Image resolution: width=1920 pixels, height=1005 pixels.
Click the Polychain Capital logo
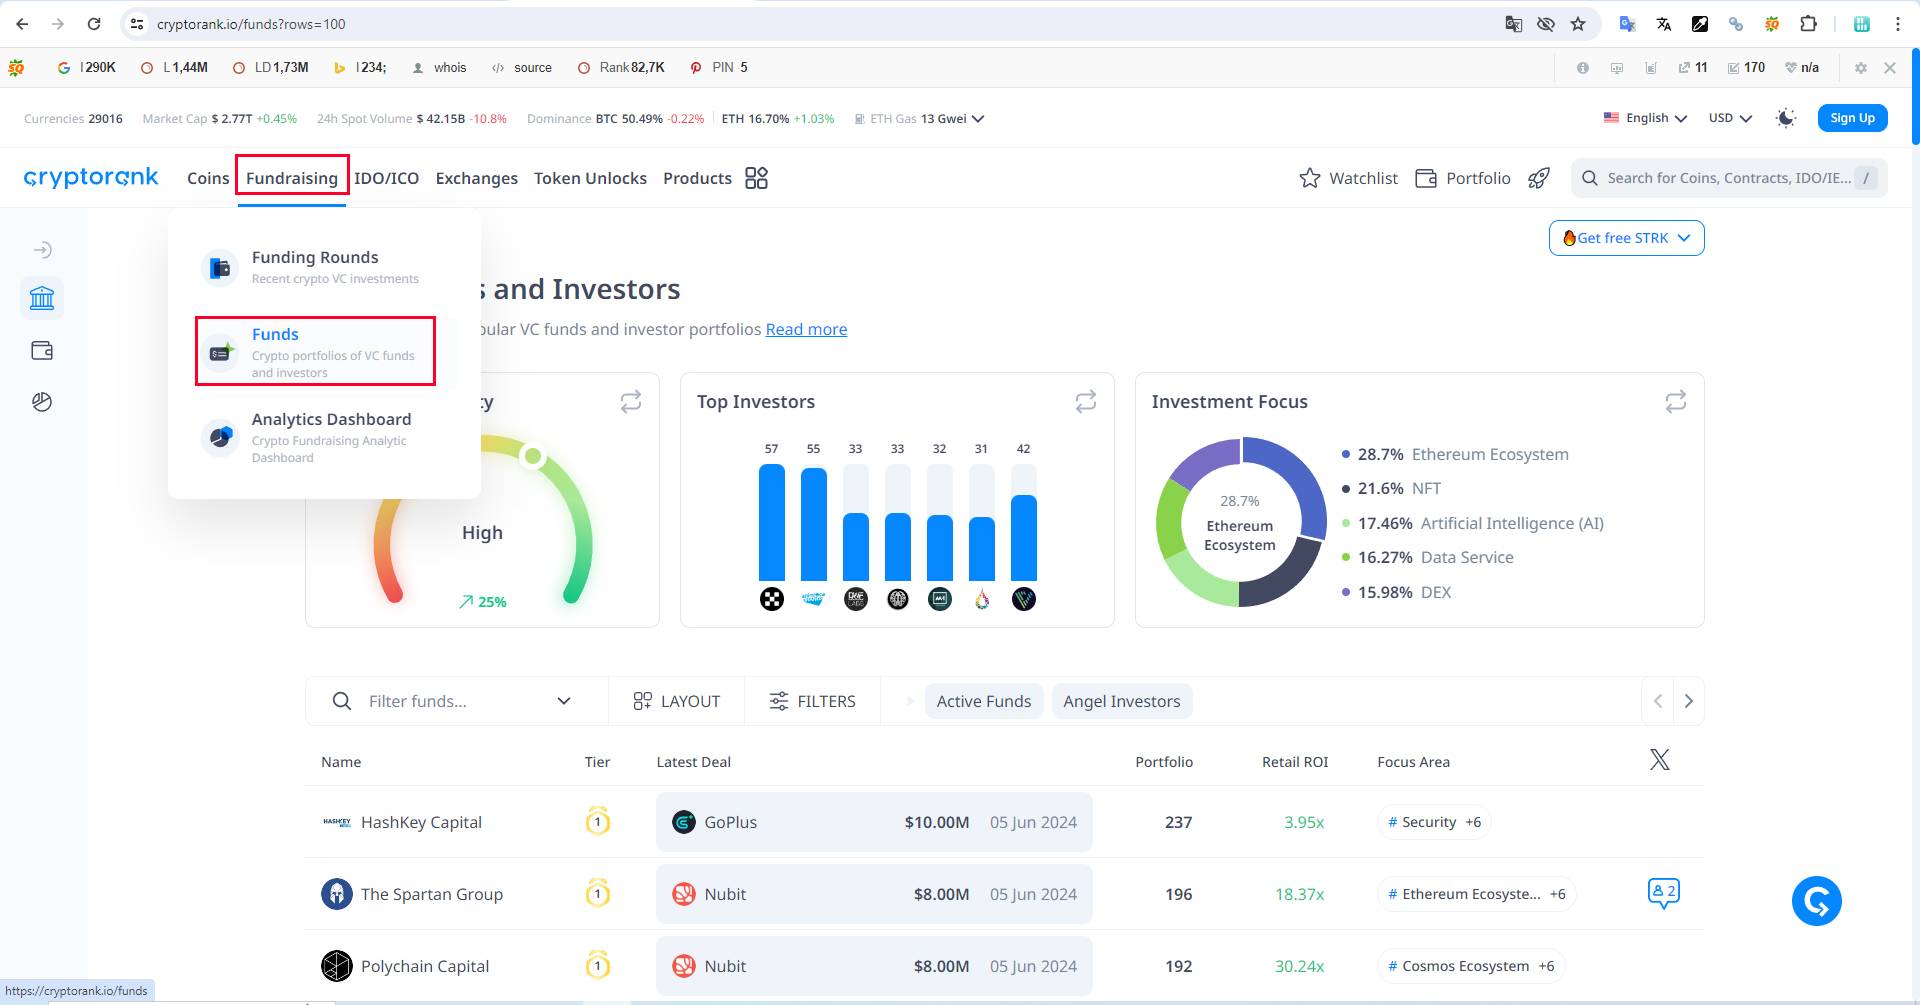(337, 966)
